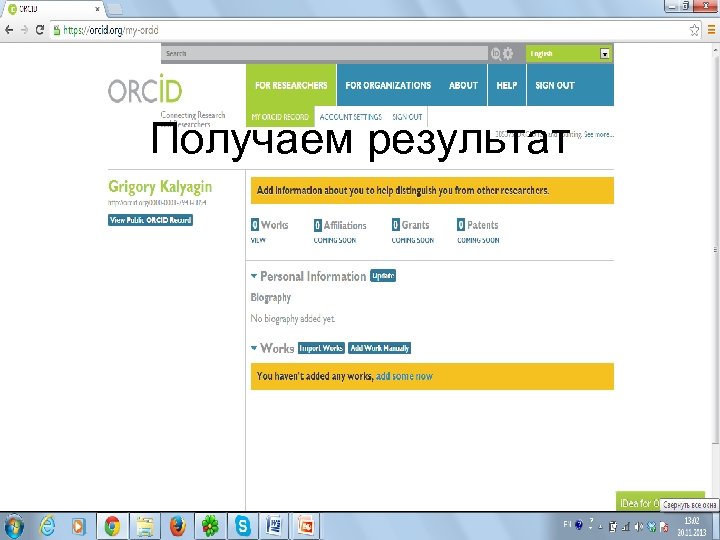Click the Add Work Manually button
The width and height of the screenshot is (720, 540).
[379, 348]
